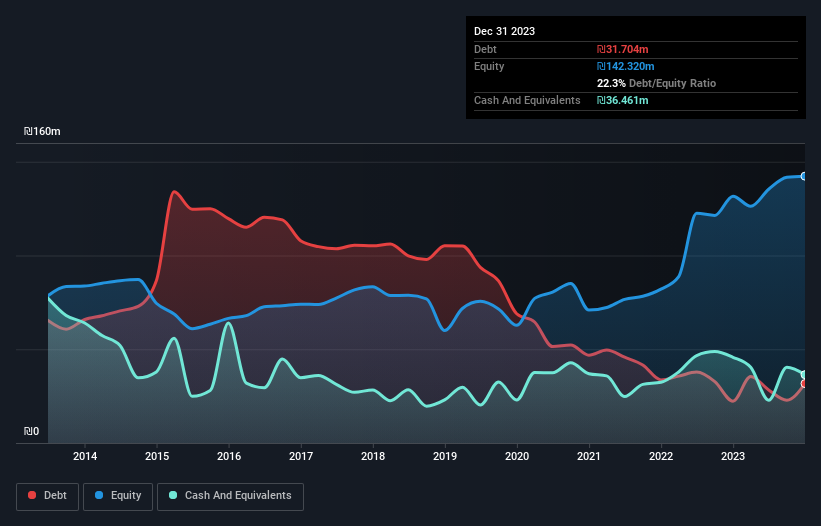The width and height of the screenshot is (821, 526).
Task: Click the Debt row label in tooltip
Action: [x=485, y=49]
